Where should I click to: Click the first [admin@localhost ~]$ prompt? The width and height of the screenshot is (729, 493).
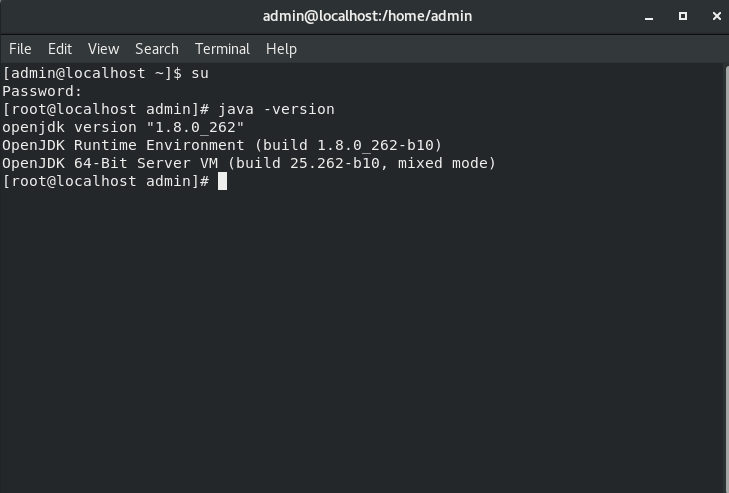92,73
